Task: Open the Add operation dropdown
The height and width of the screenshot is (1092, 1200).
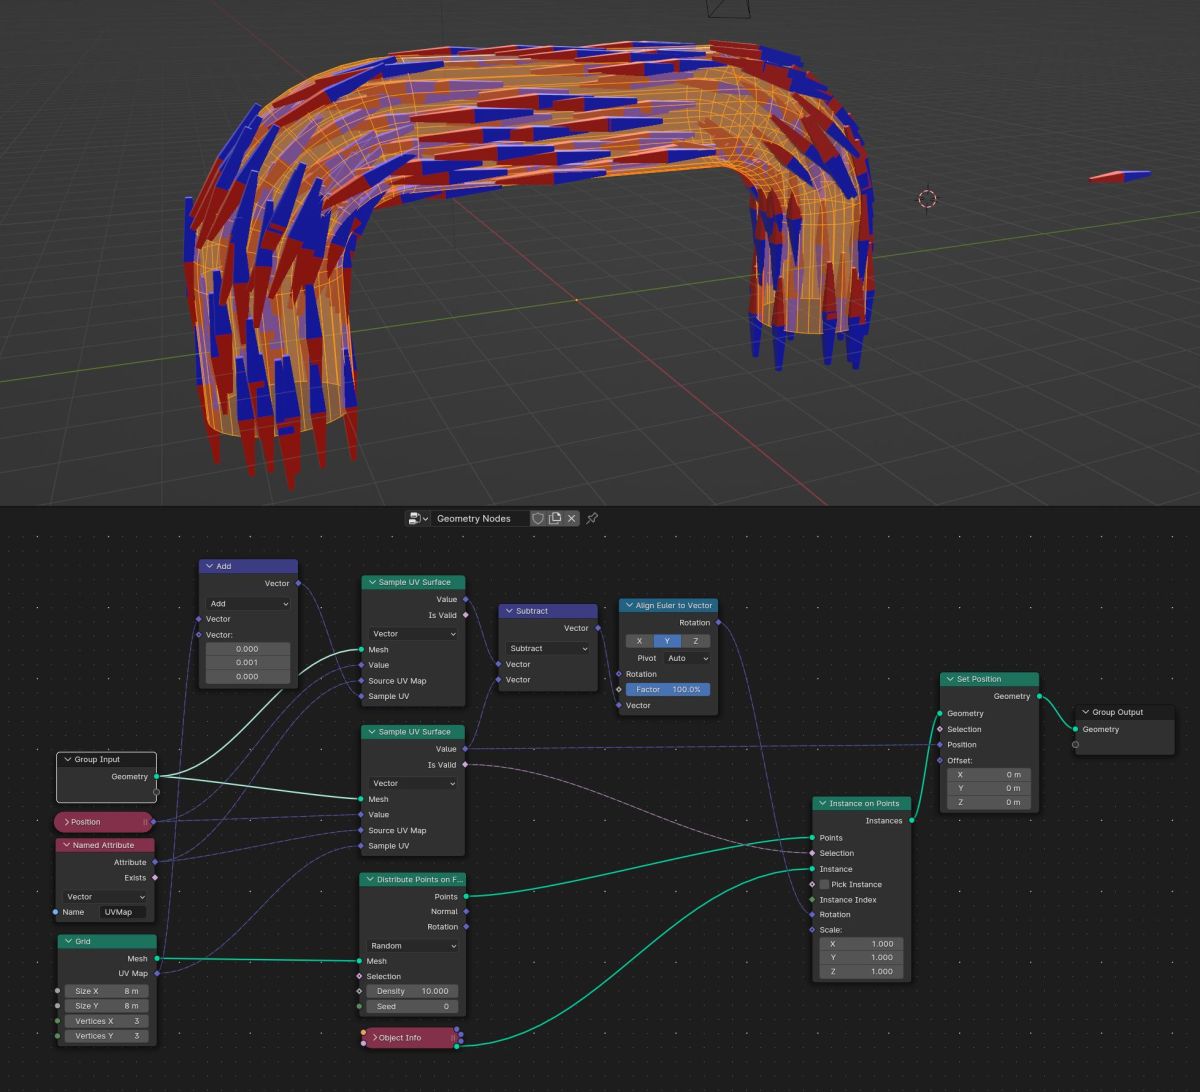Action: (248, 604)
